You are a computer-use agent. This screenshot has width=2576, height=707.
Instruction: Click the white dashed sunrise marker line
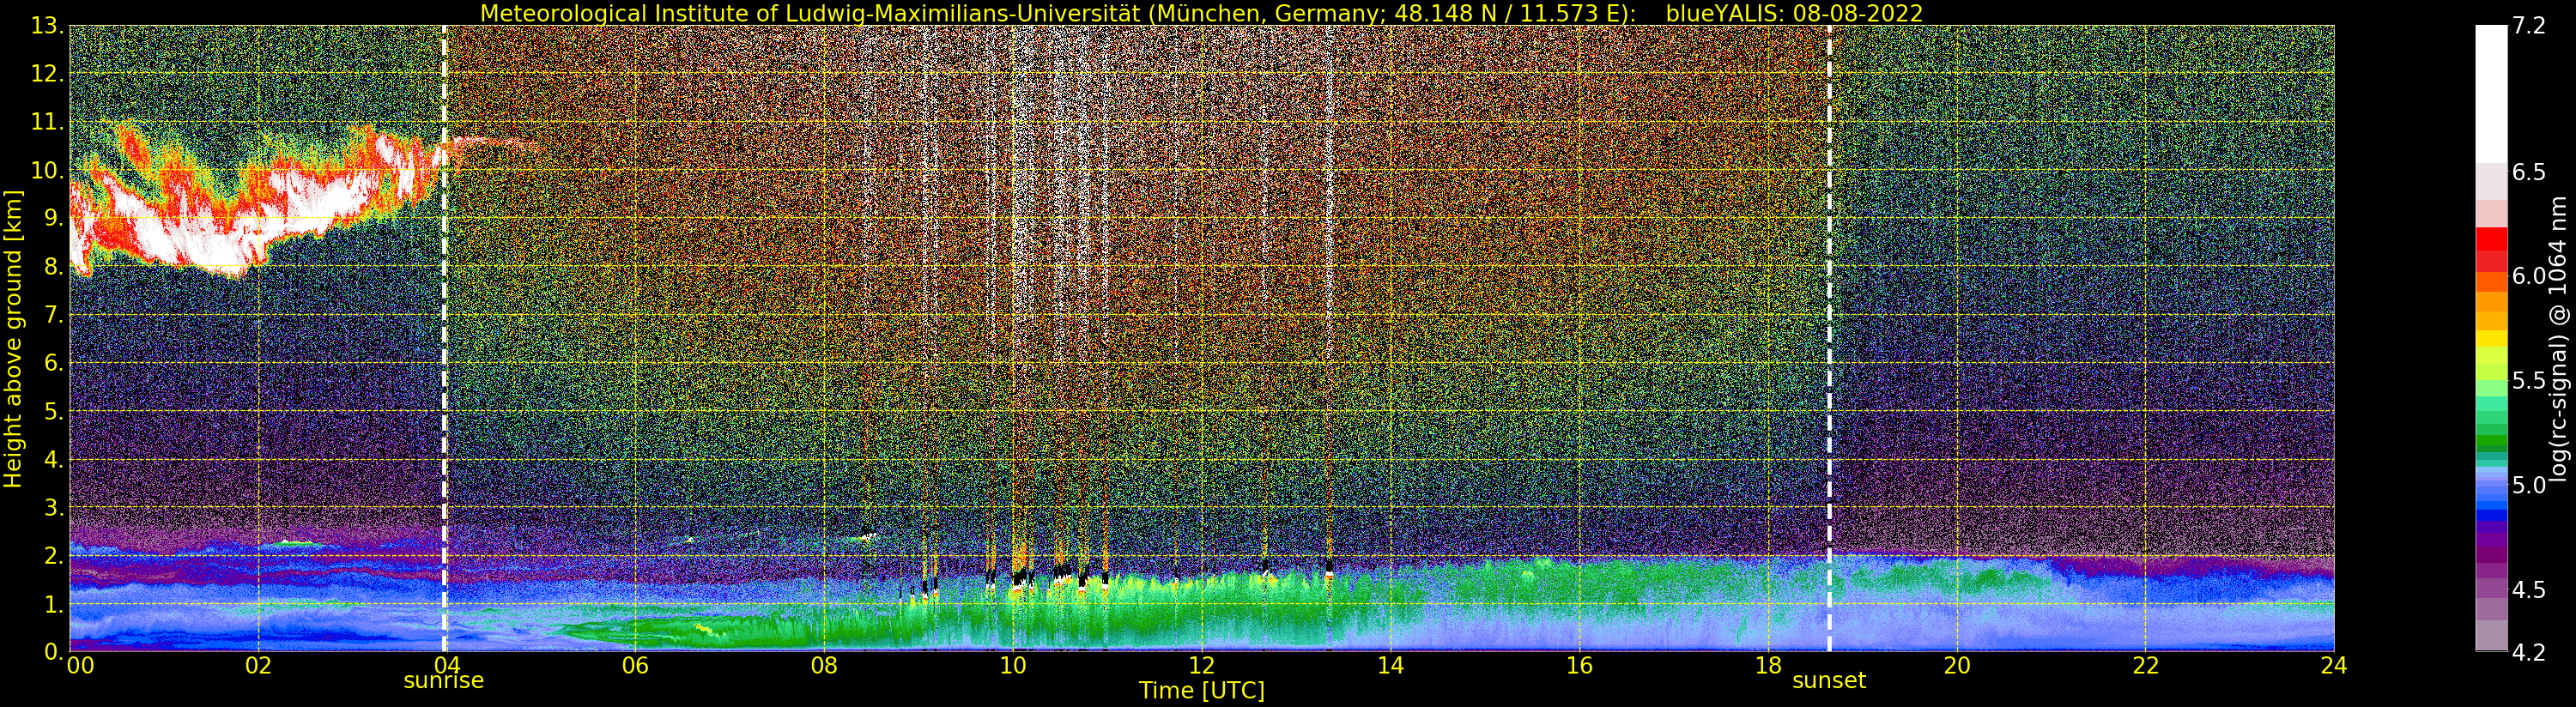[x=444, y=338]
